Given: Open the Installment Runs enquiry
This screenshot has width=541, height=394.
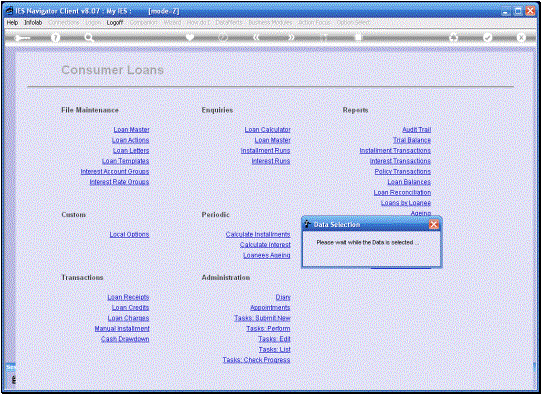Looking at the screenshot, I should point(266,151).
